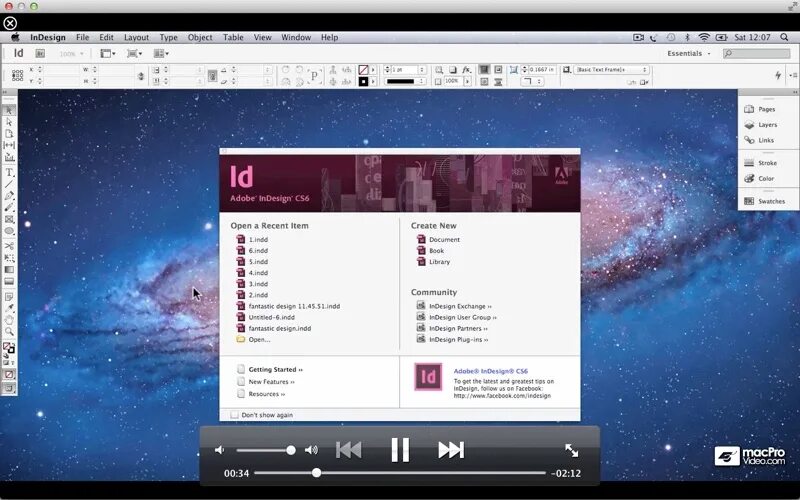Viewport: 800px width, 500px height.
Task: Select the Eyedropper tool
Action: tap(9, 308)
